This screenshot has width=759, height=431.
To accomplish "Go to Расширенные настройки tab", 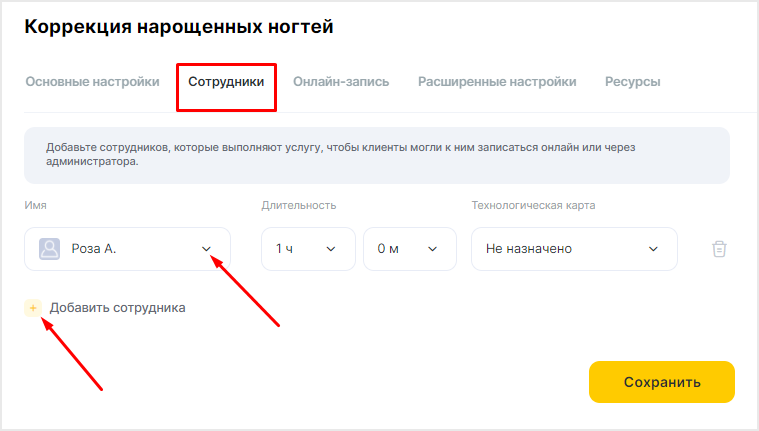I will tap(497, 81).
